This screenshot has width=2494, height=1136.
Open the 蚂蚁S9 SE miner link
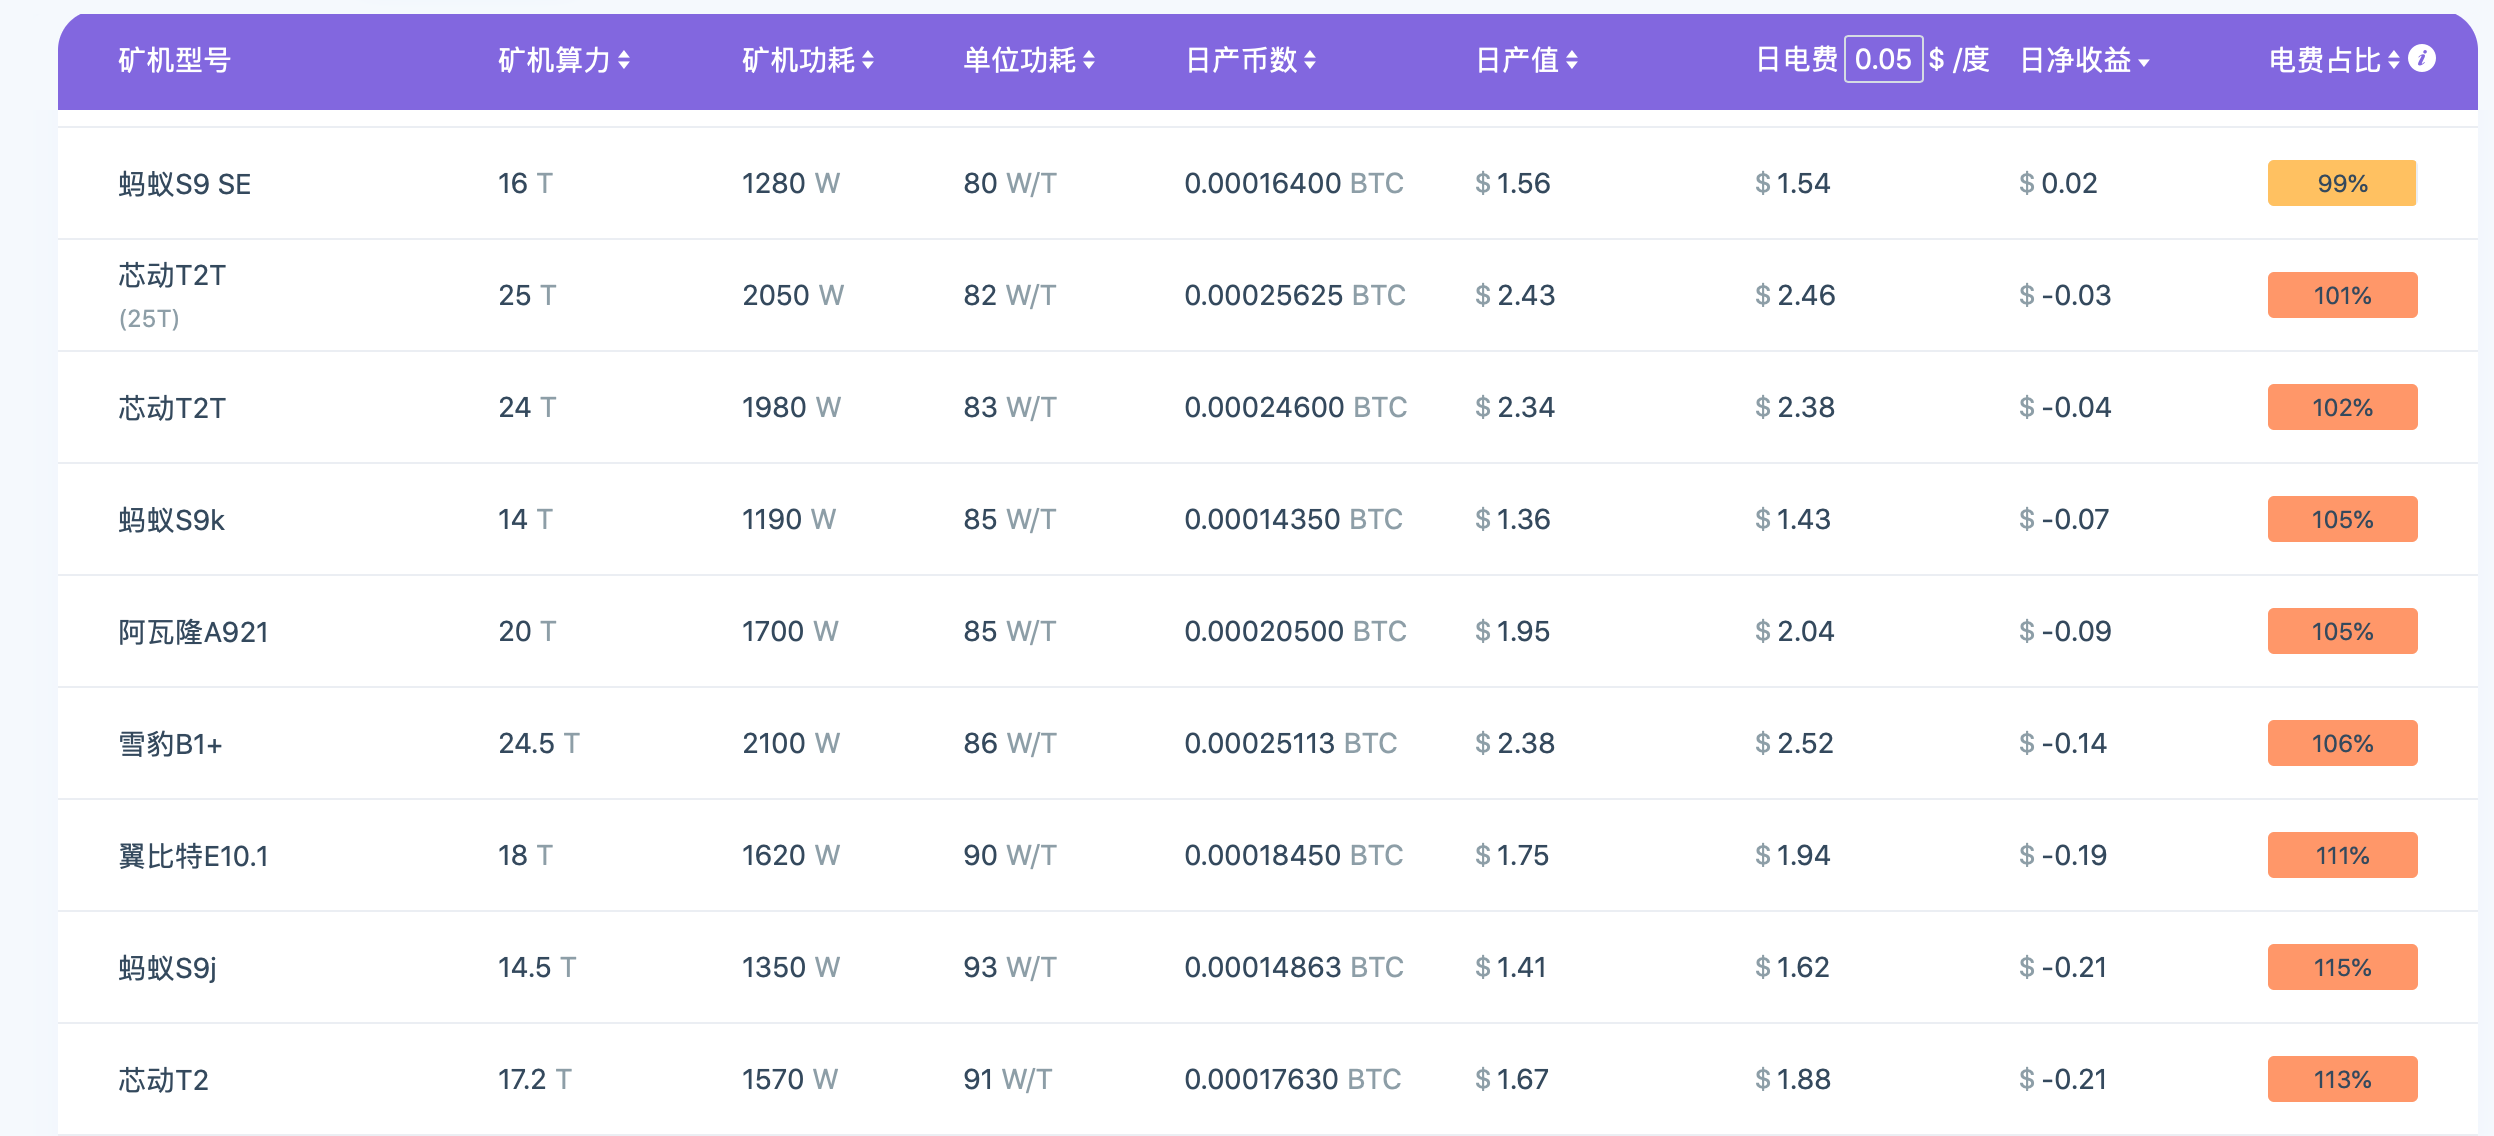[x=185, y=184]
